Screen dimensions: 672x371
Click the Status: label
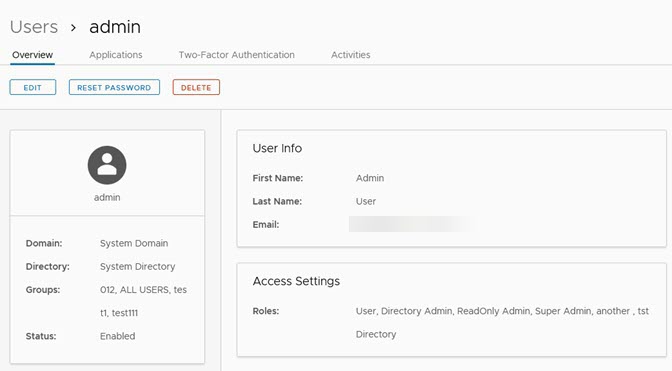tap(41, 336)
